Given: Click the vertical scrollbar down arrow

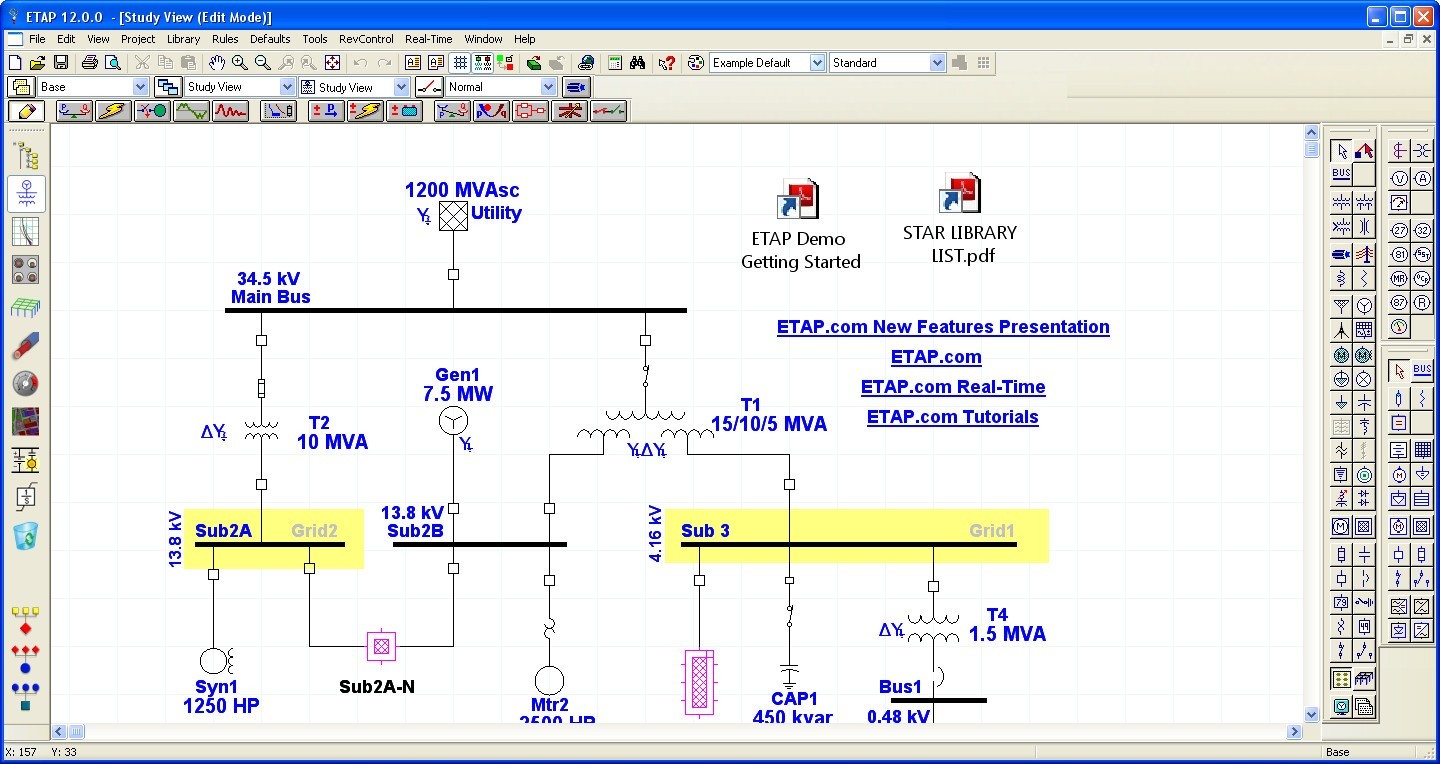Looking at the screenshot, I should click(x=1312, y=715).
